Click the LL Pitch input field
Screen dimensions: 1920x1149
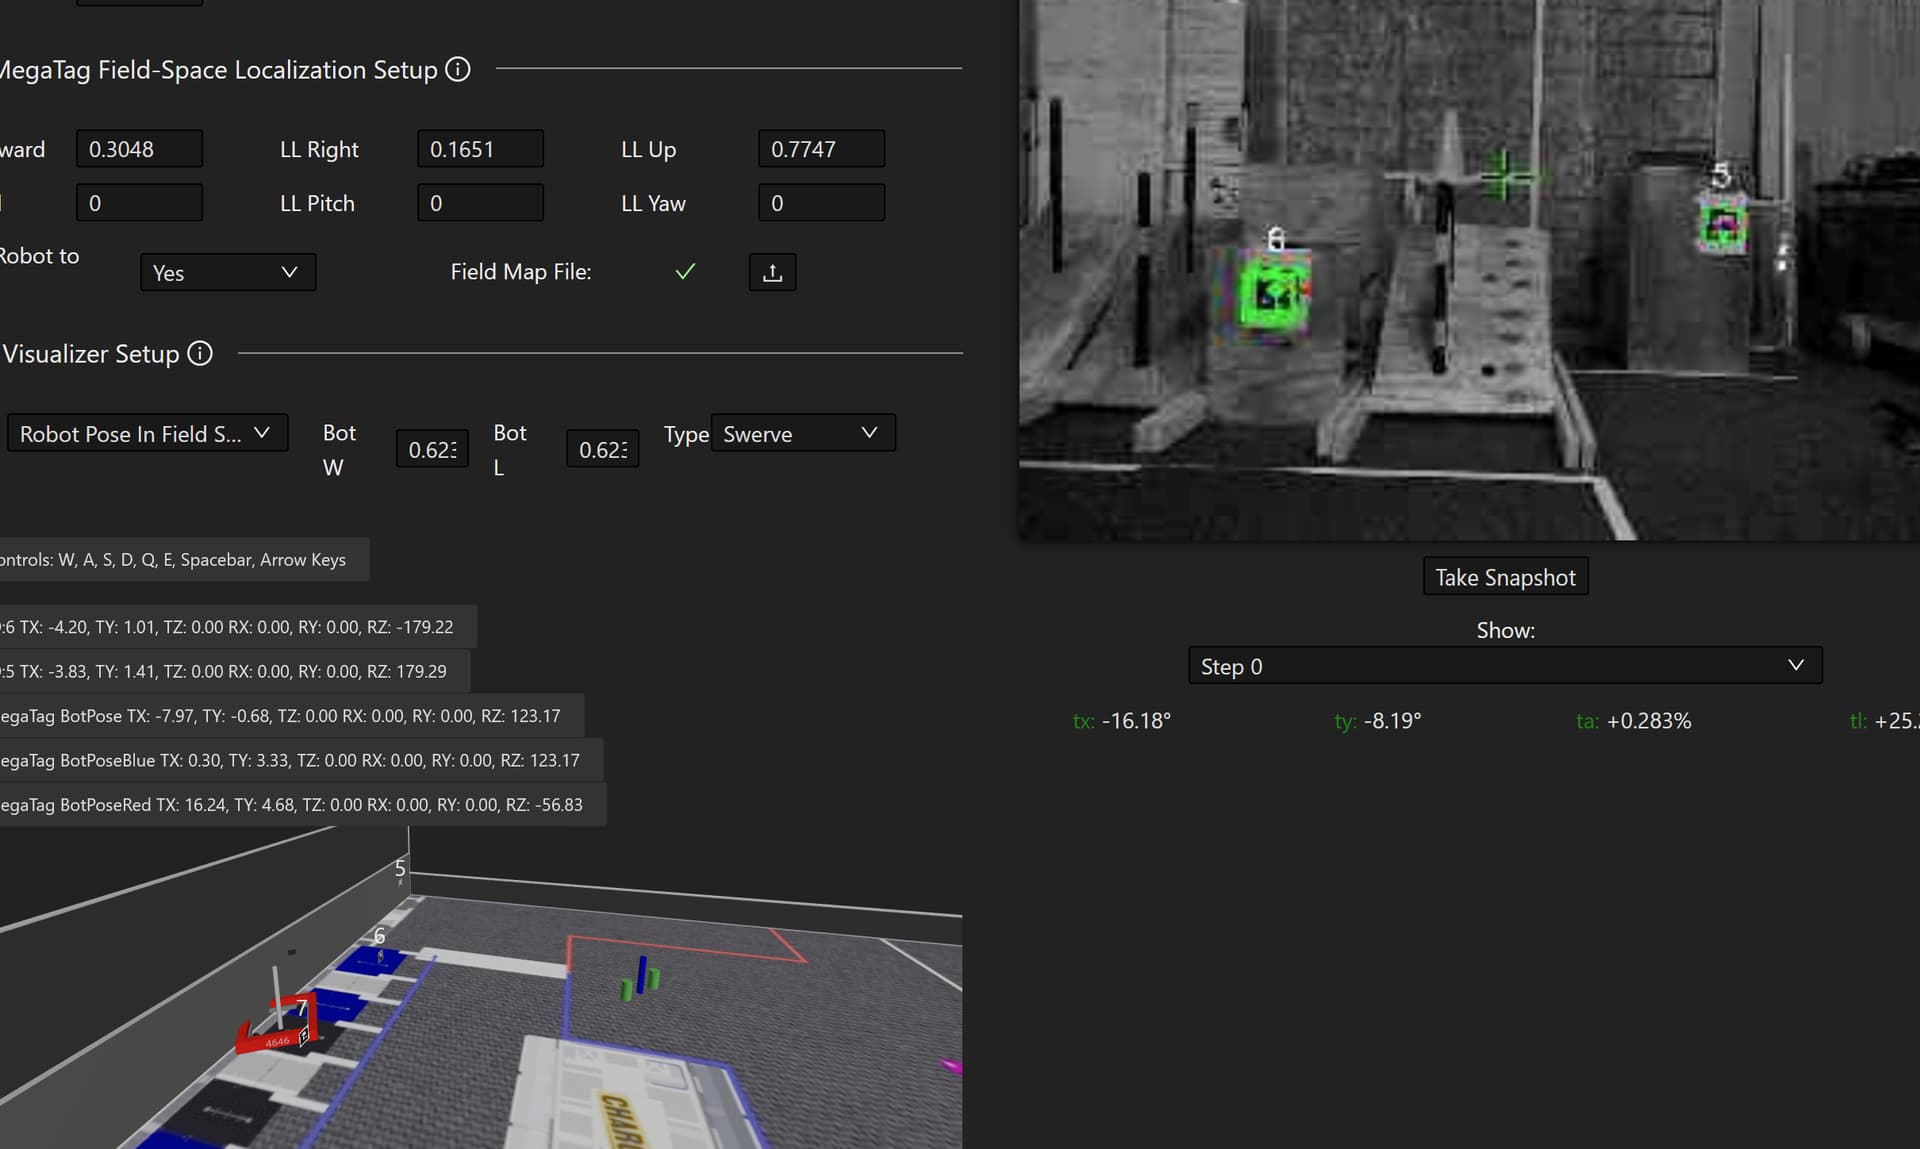[x=480, y=203]
